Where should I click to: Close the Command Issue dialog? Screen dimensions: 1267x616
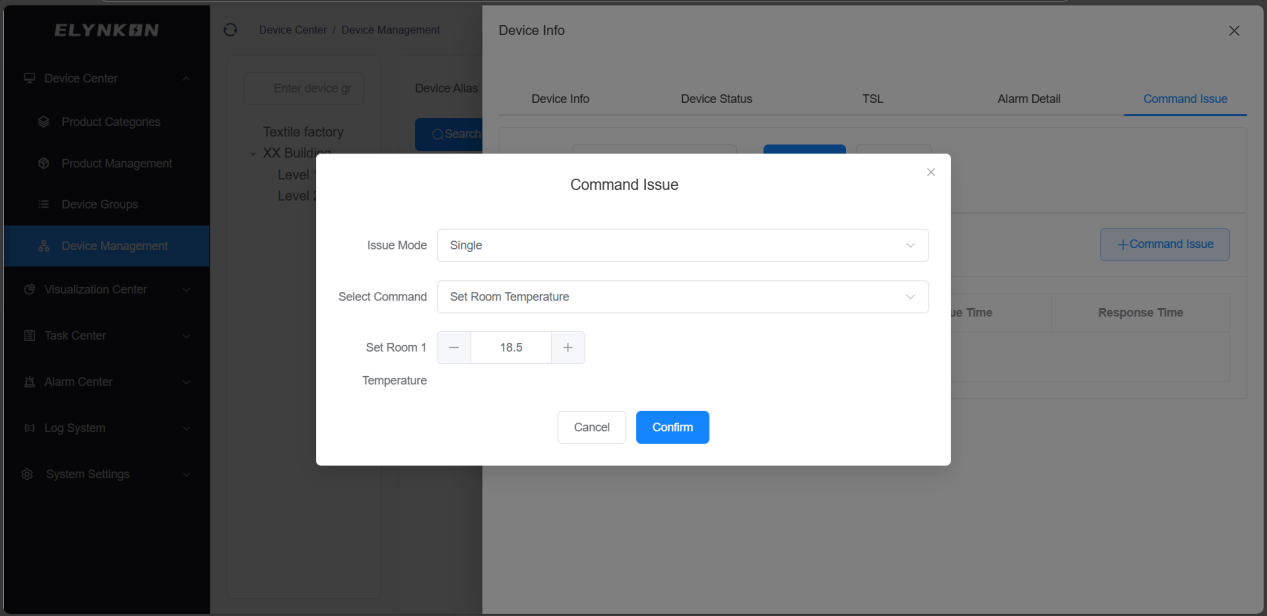click(931, 172)
